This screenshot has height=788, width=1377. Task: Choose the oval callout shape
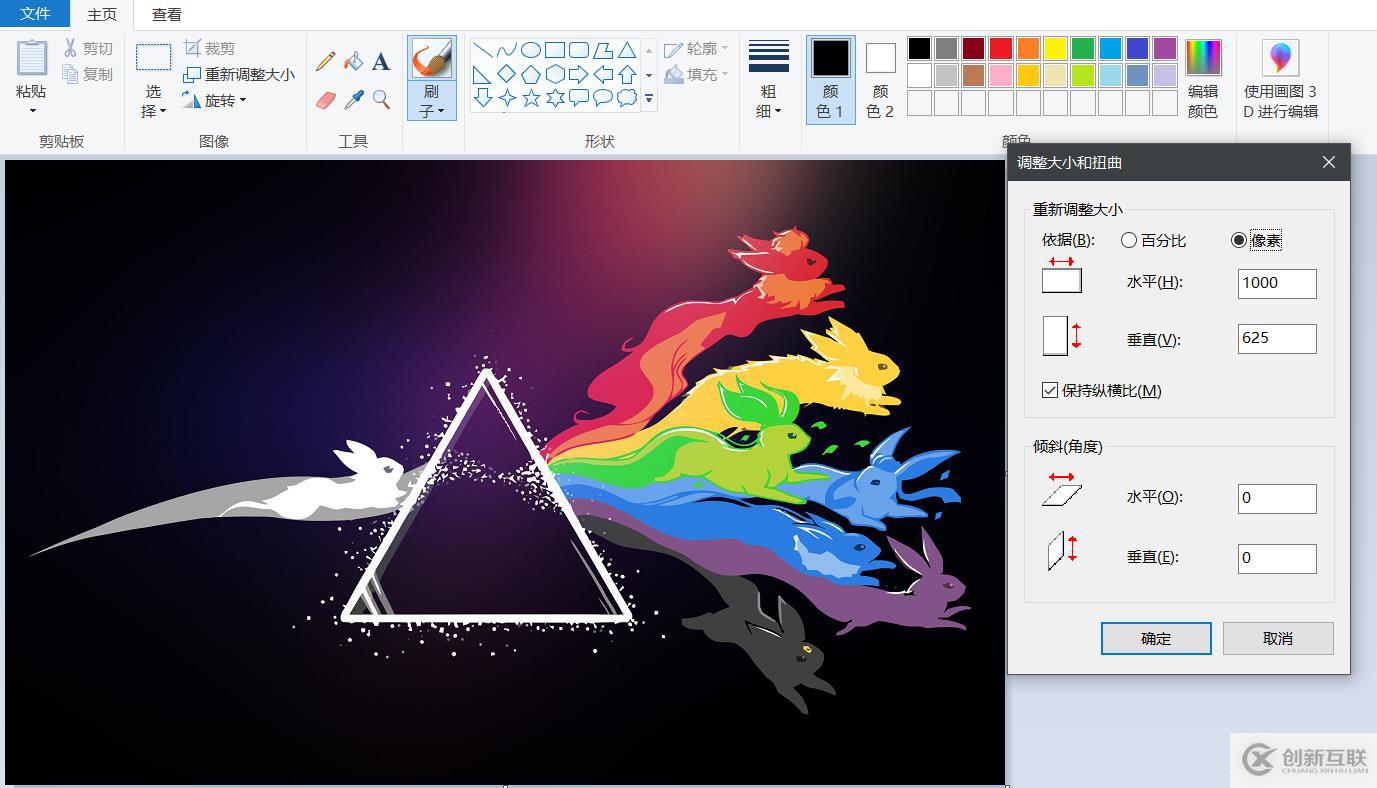603,97
